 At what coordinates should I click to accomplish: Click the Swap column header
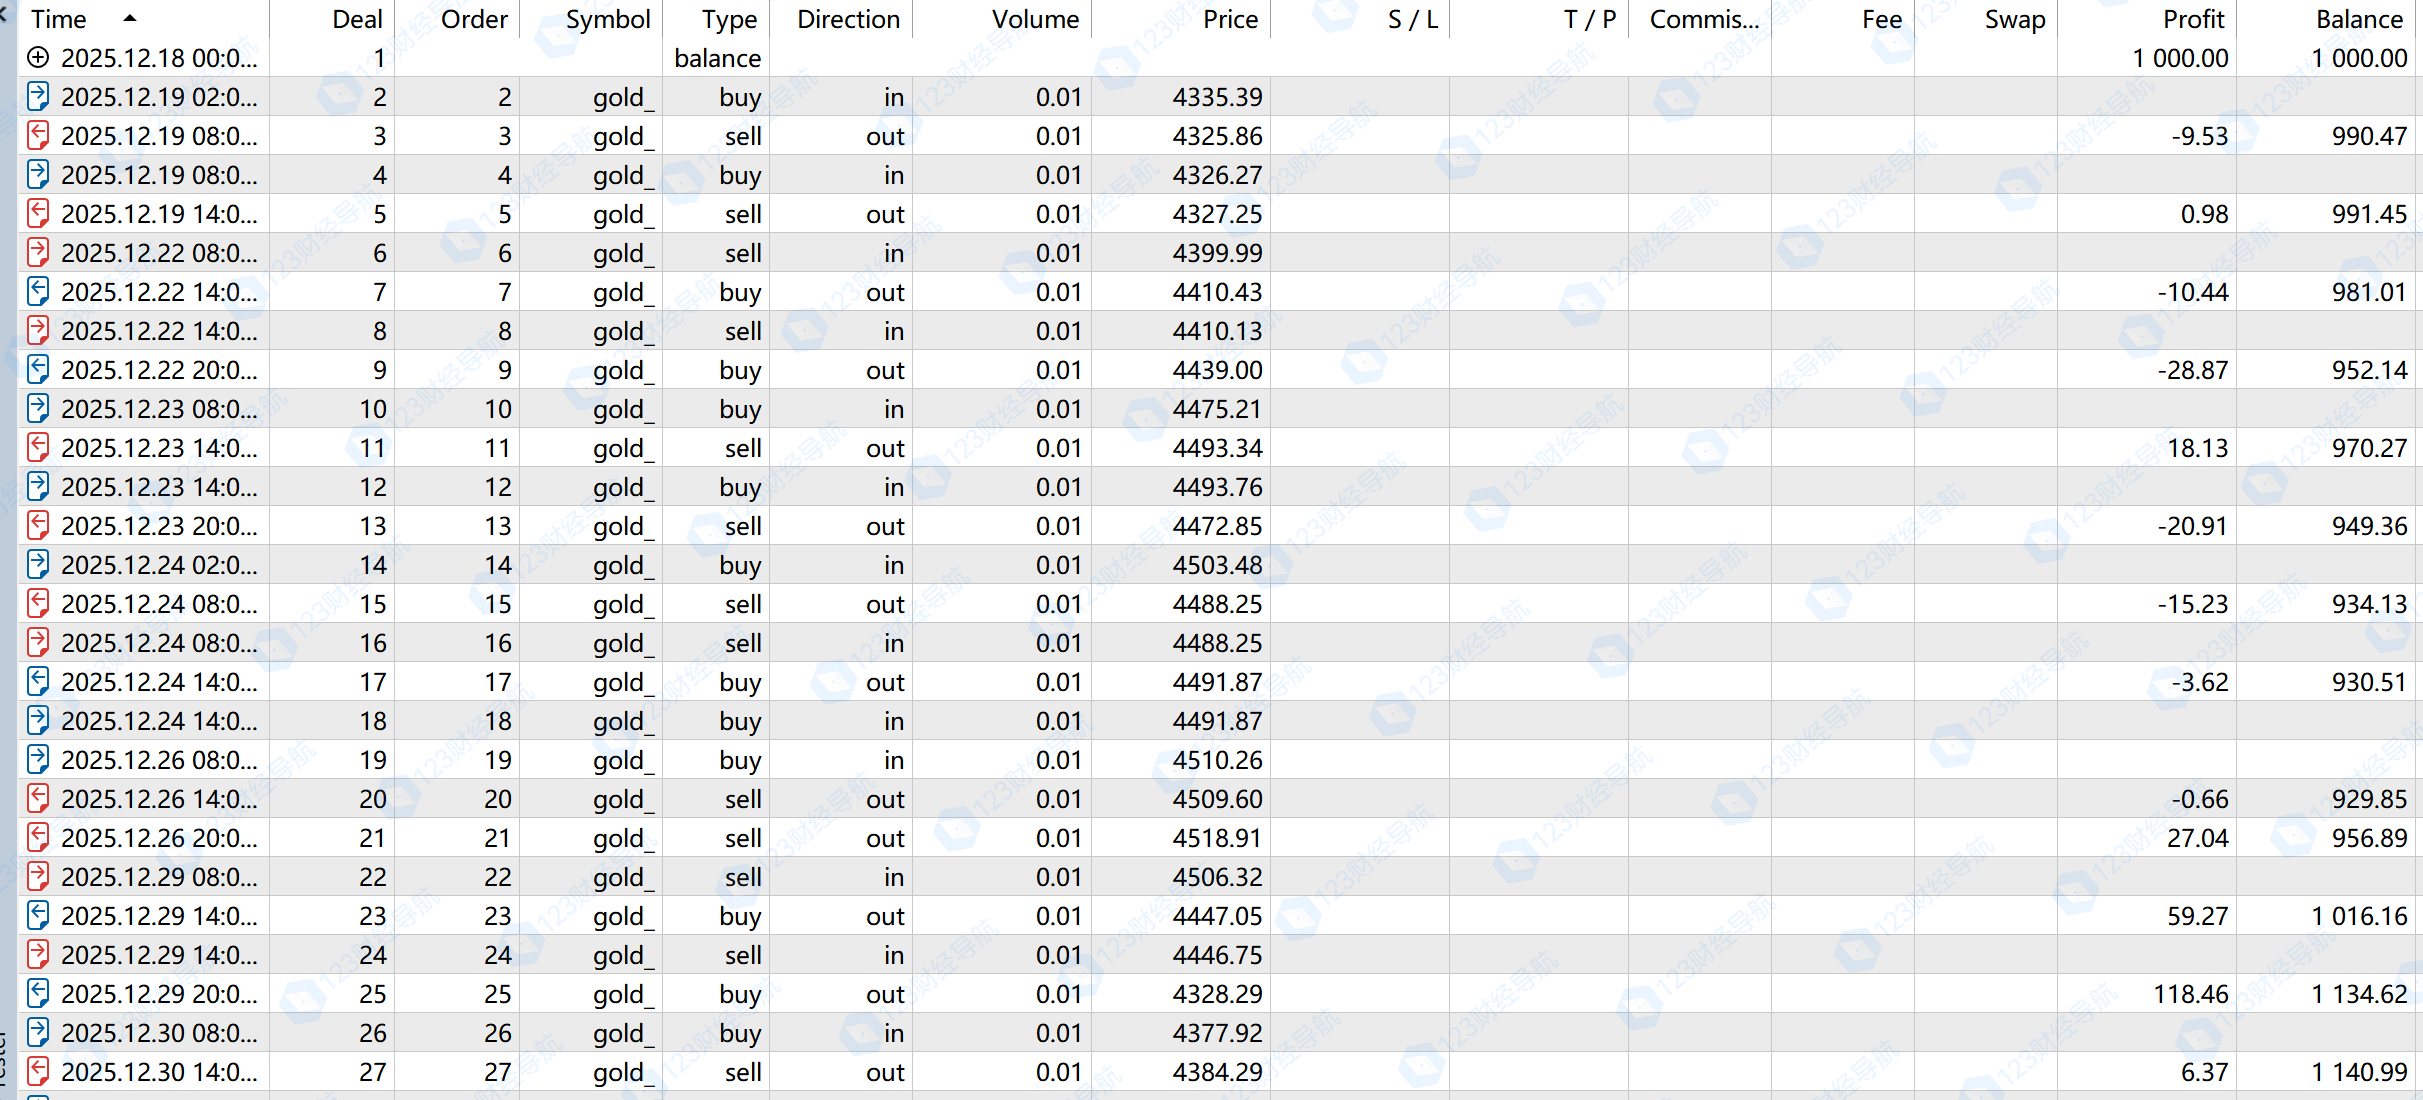[2014, 19]
